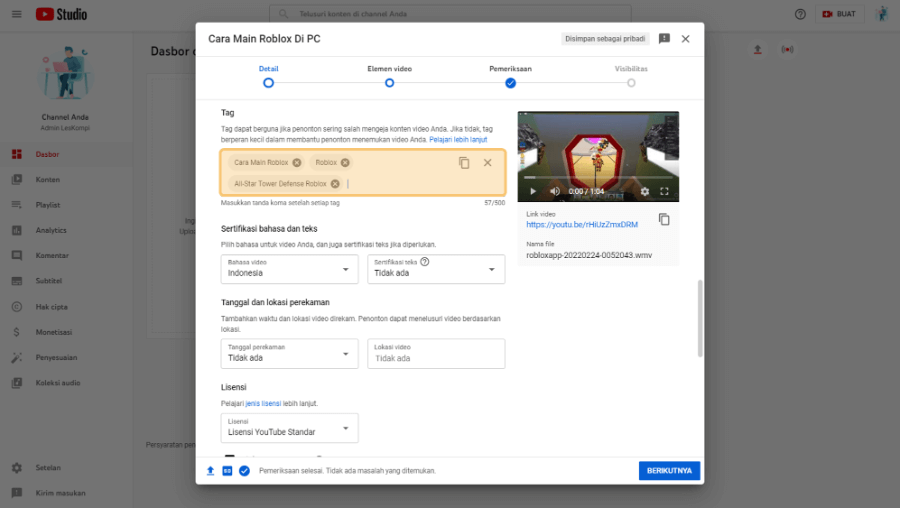Screen dimensions: 900x508
Task: Click Disimpan sebagai pribadi status badge
Action: (x=605, y=38)
